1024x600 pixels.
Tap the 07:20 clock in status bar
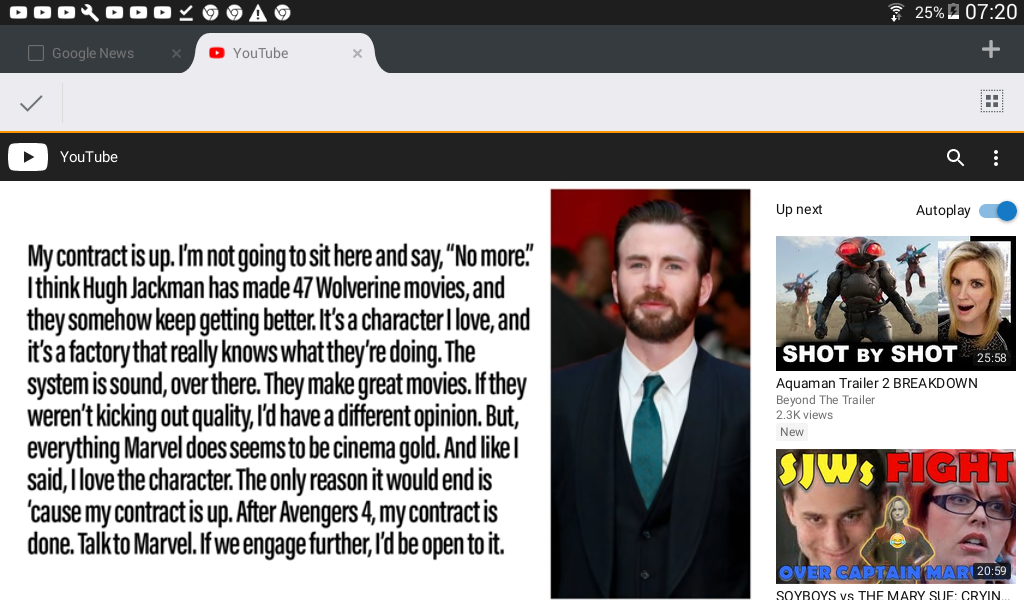[x=991, y=12]
